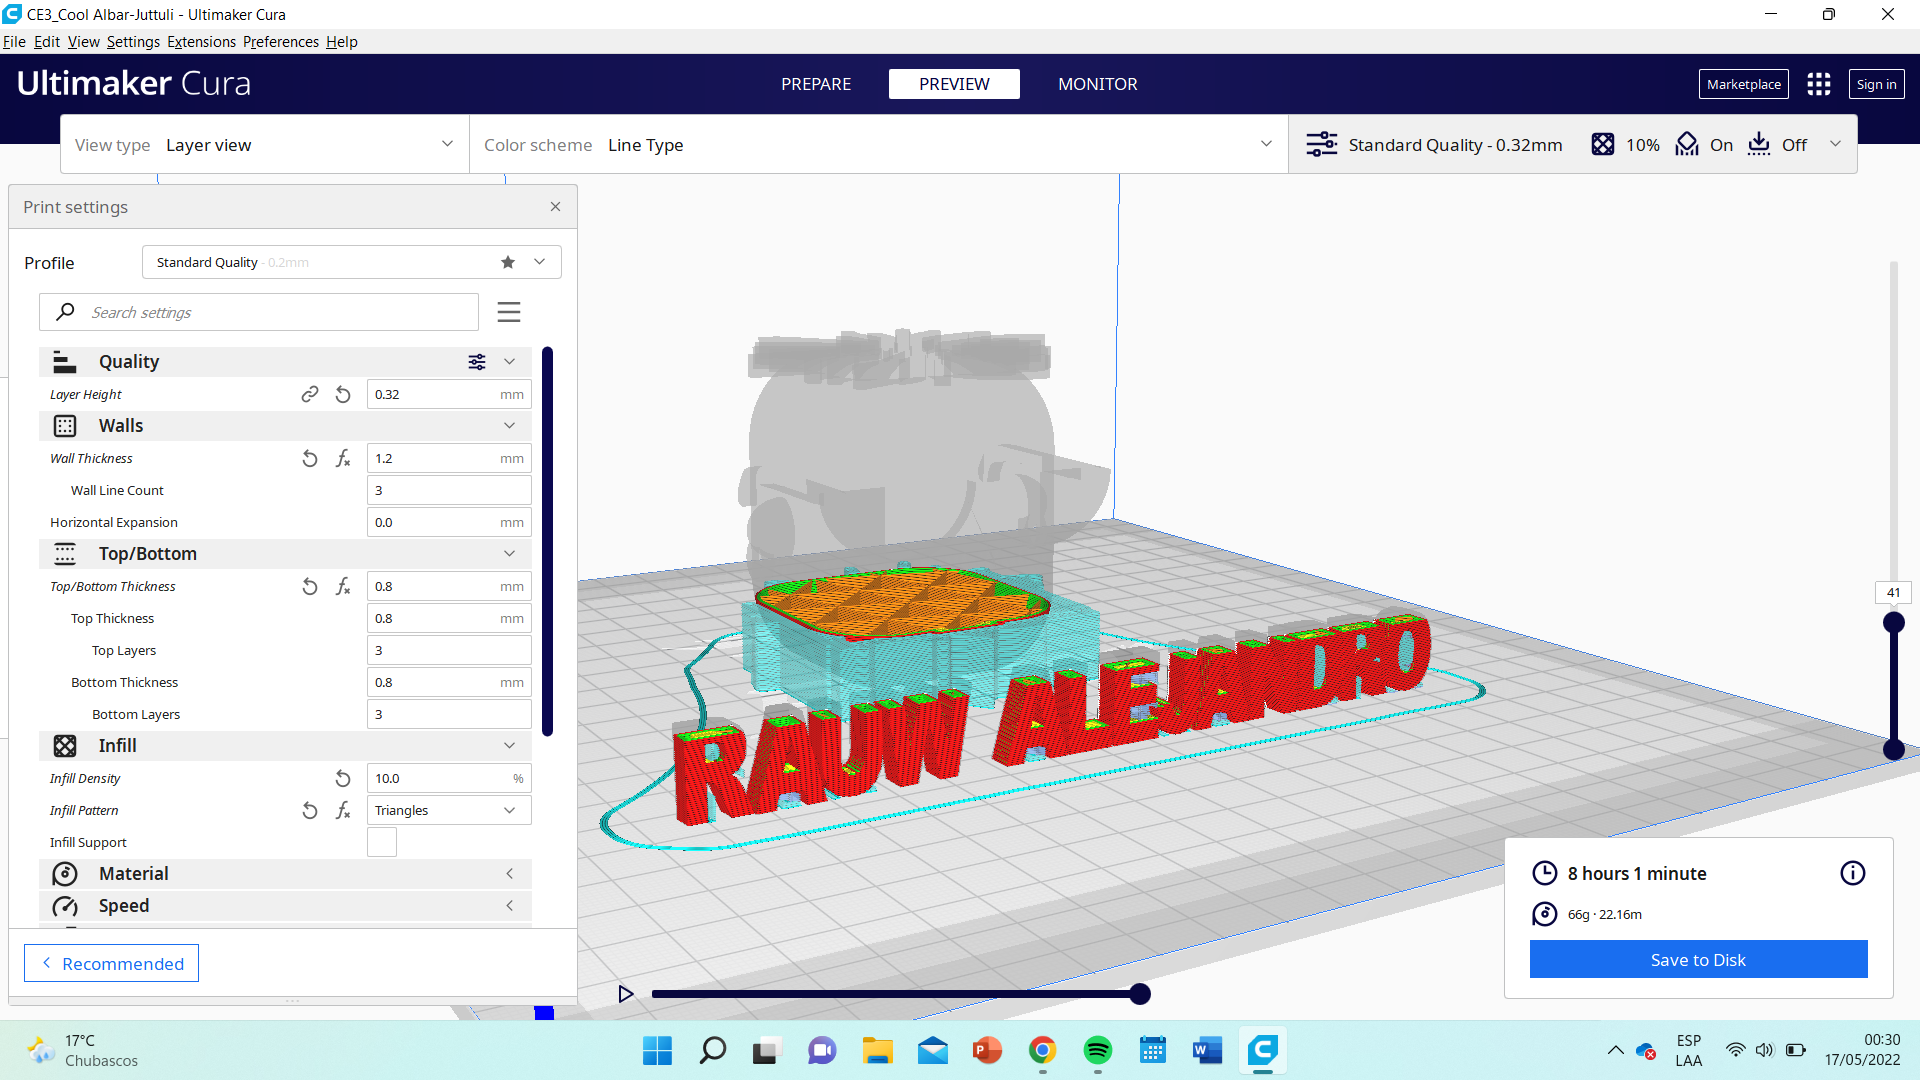Click the layer number 41 box
This screenshot has width=1920, height=1080.
point(1893,593)
